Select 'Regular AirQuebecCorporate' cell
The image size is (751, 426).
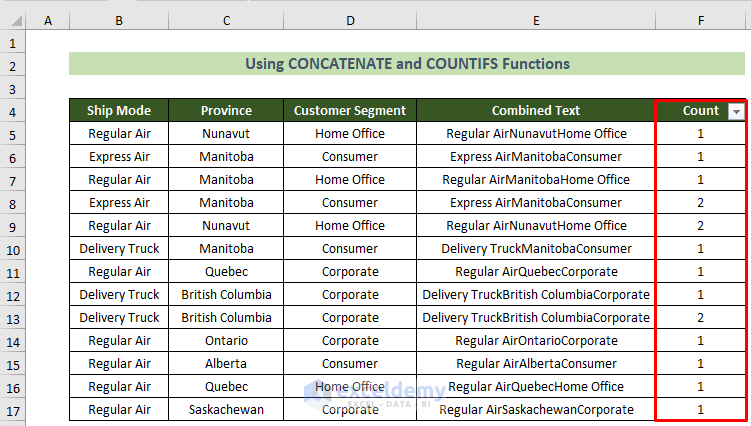tap(536, 271)
